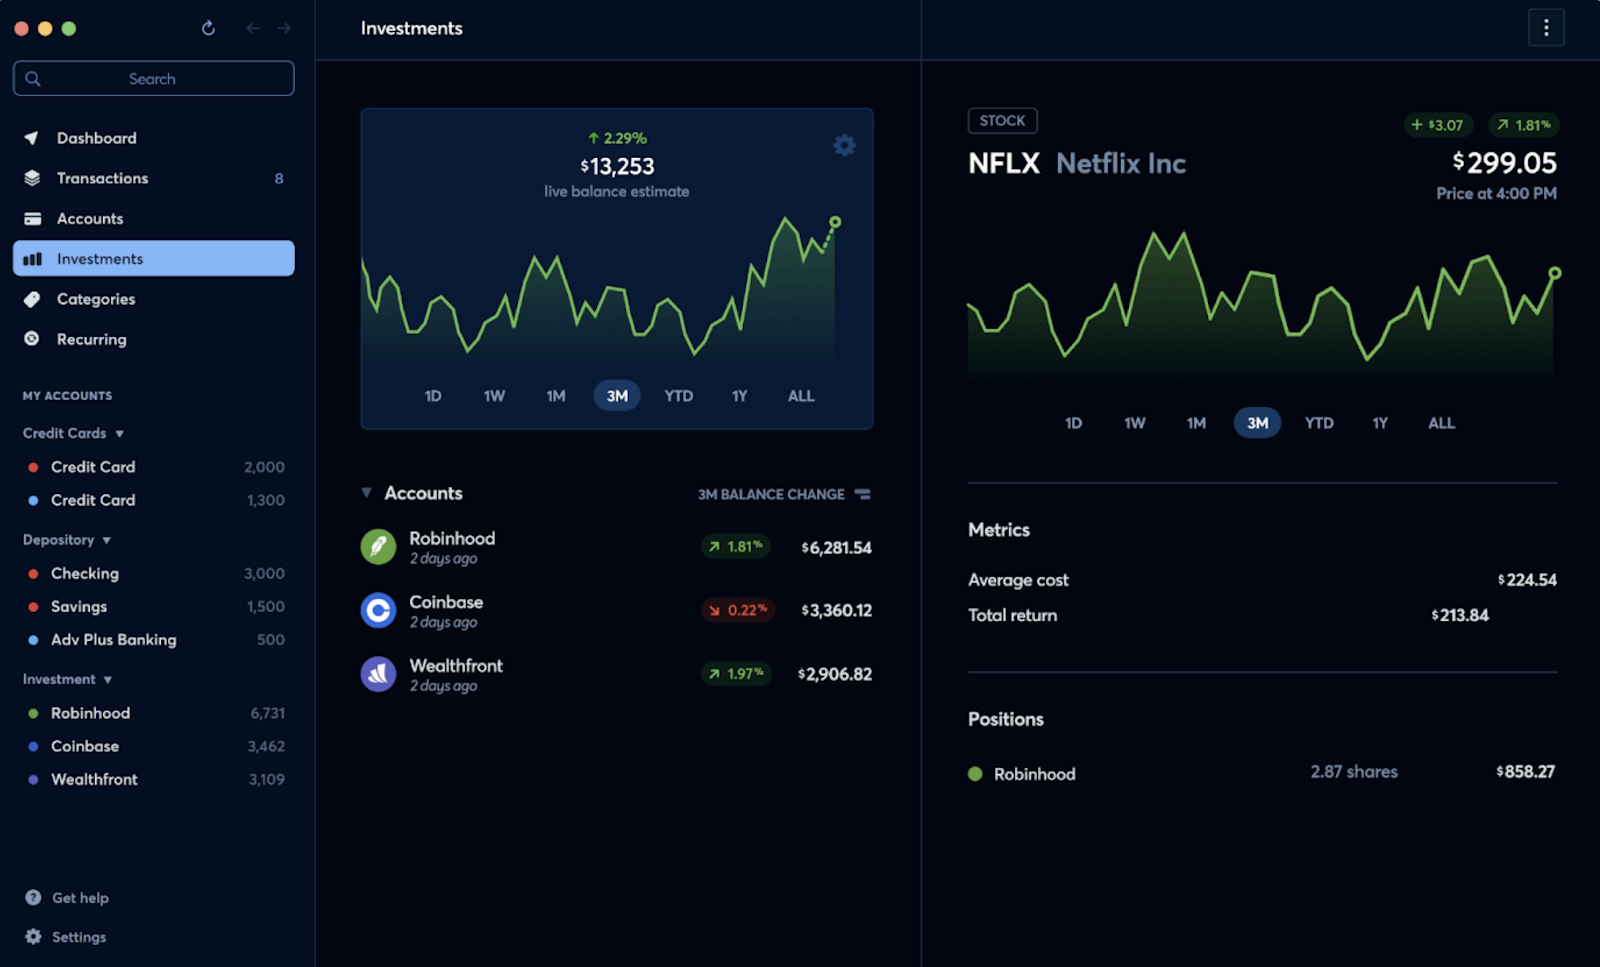Click the Coinbase logo icon

tap(378, 610)
